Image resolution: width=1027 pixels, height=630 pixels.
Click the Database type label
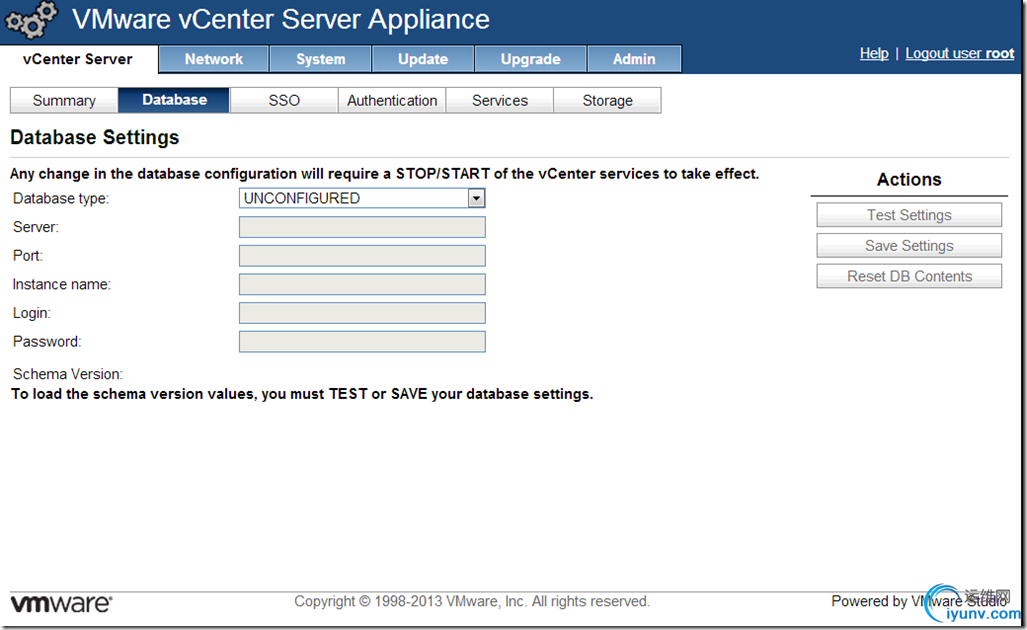click(61, 198)
